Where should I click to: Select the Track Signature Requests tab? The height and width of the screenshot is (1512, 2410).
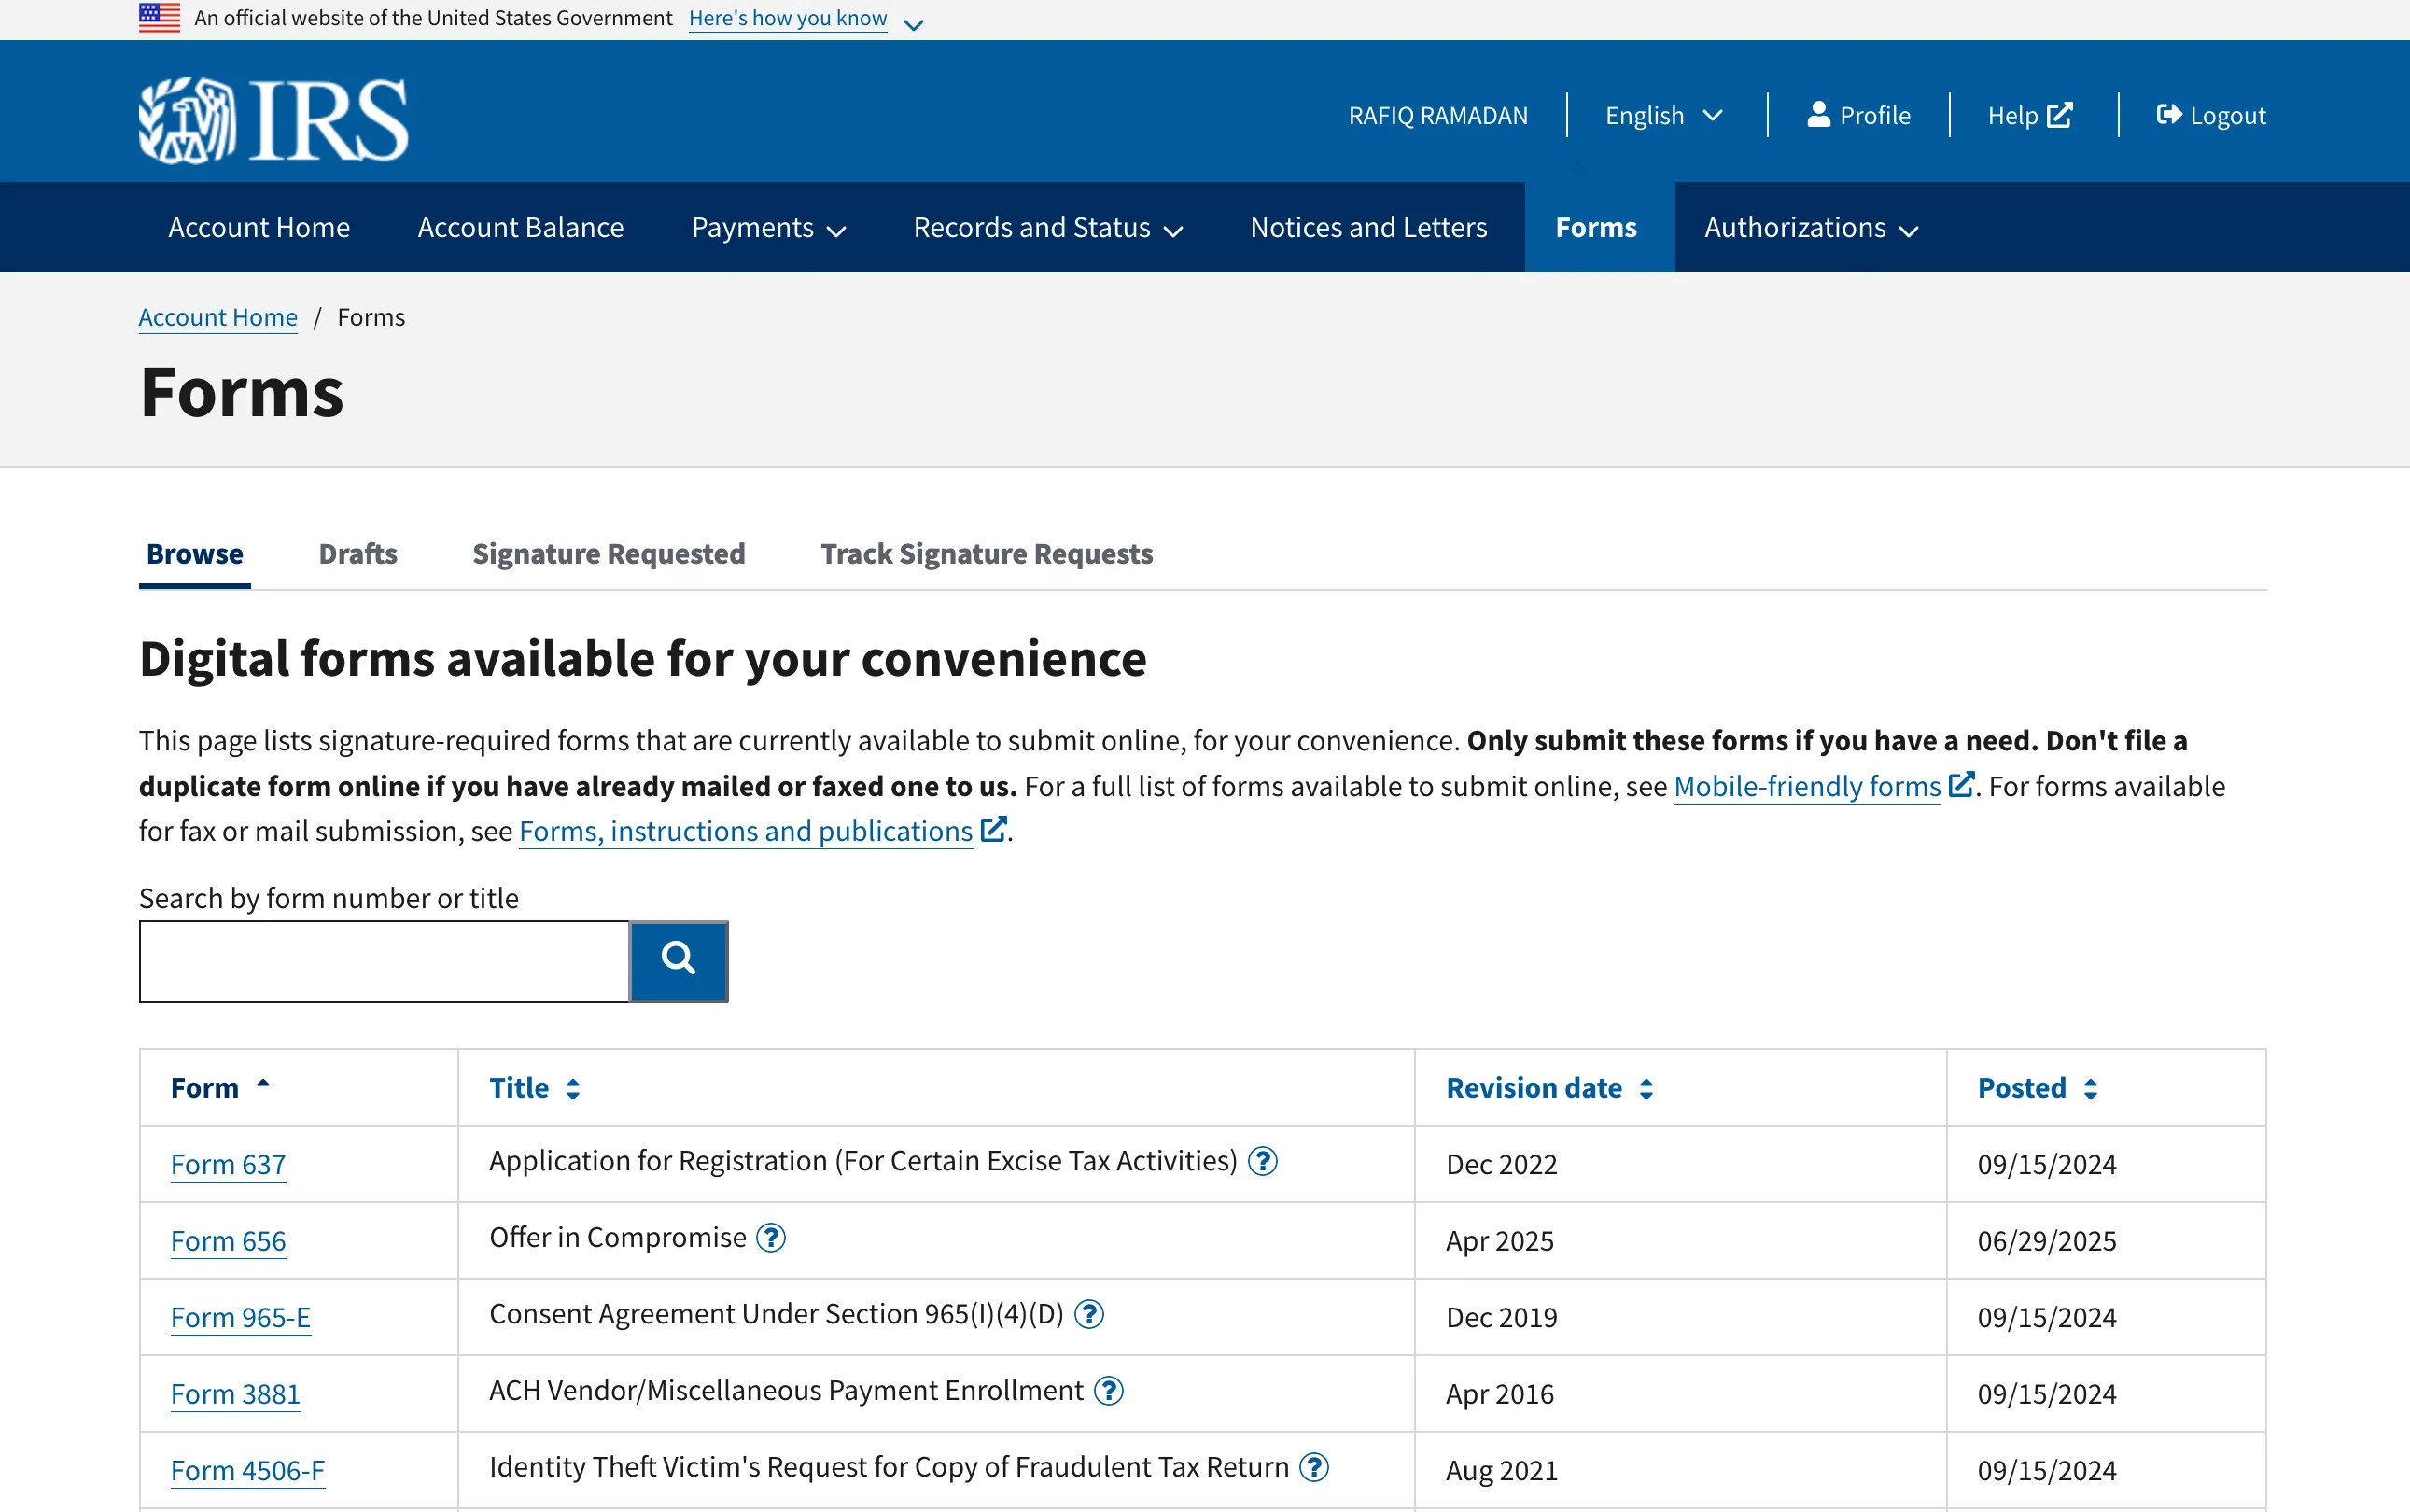[985, 554]
